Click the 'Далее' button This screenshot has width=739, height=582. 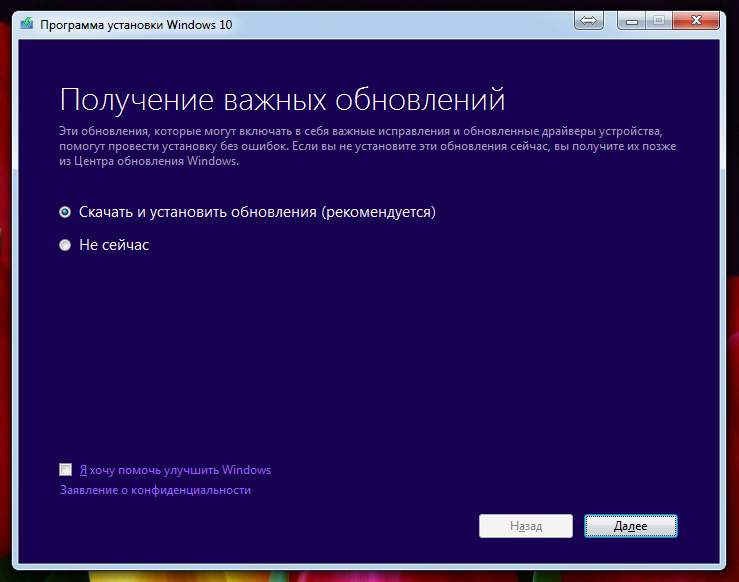tap(631, 526)
